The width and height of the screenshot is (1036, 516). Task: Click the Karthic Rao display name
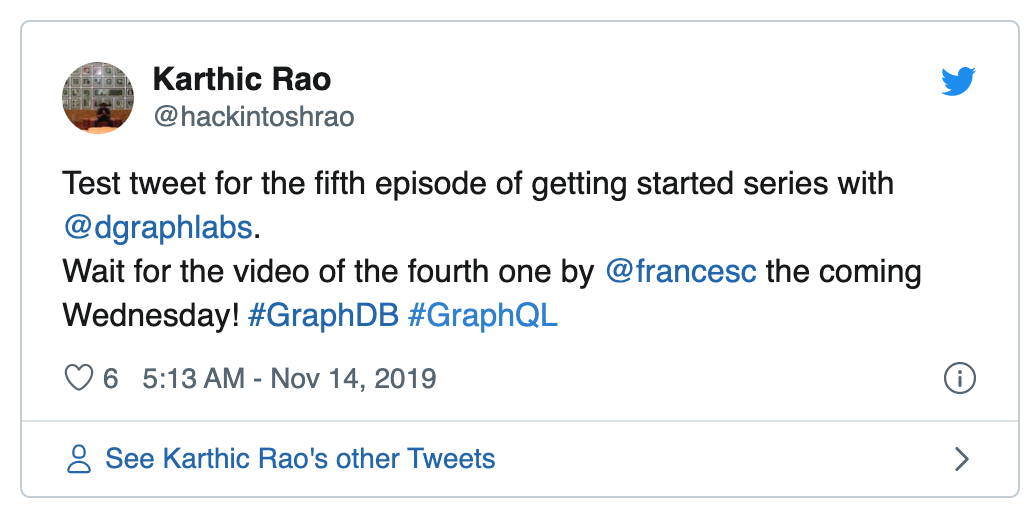tap(241, 79)
